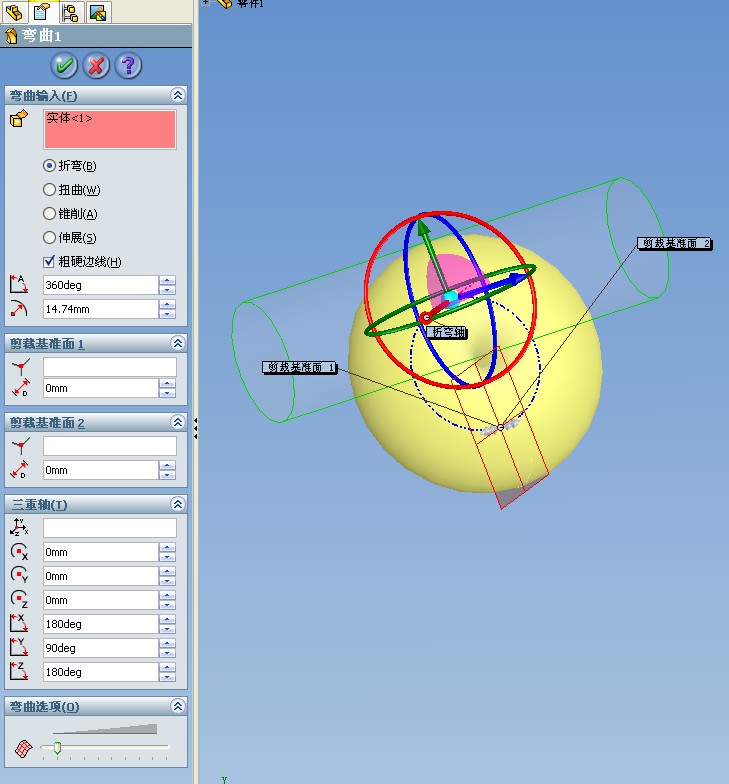
Task: Select the 实体<1> body selection box
Action: (110, 130)
